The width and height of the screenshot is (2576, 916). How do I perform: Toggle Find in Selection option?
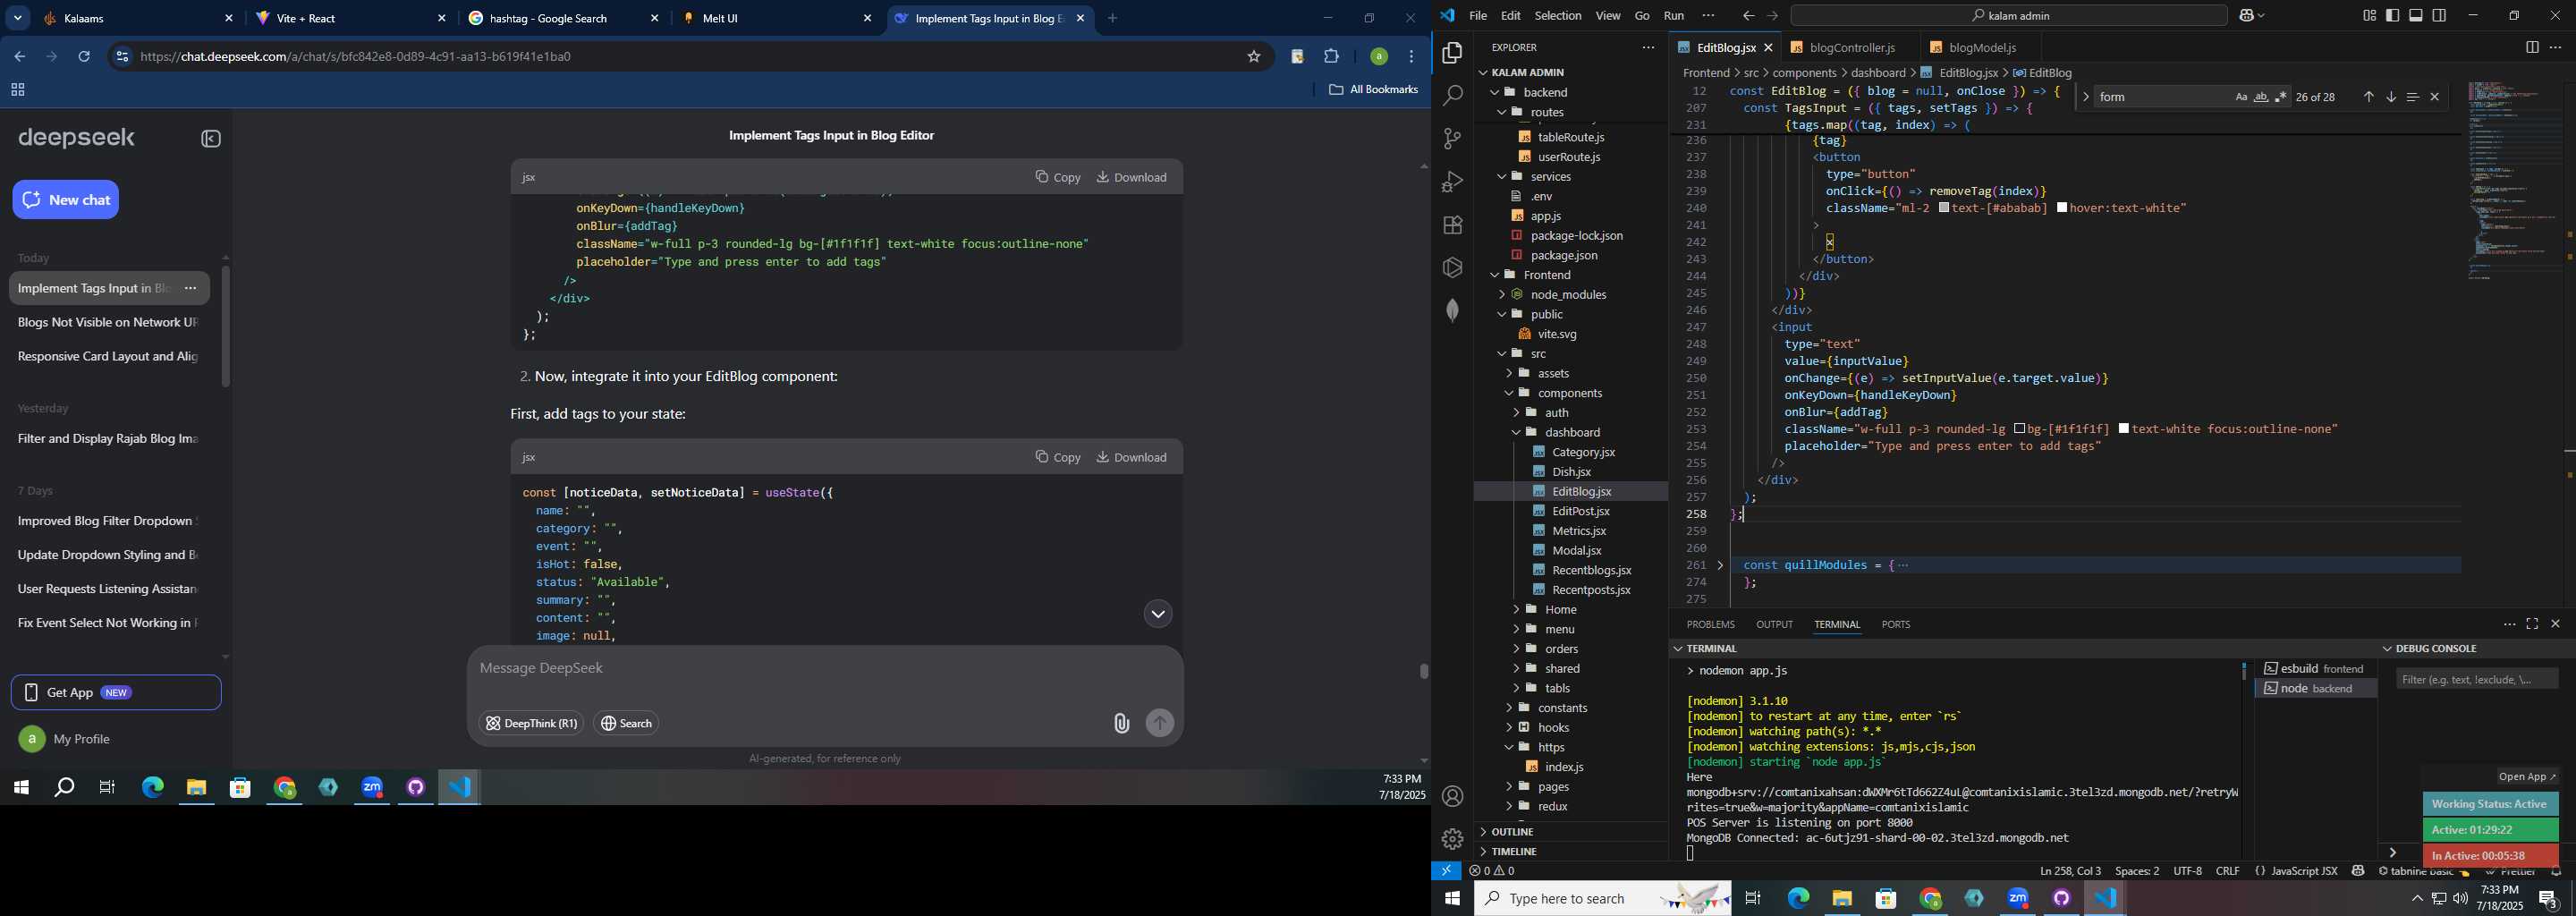coord(2413,97)
